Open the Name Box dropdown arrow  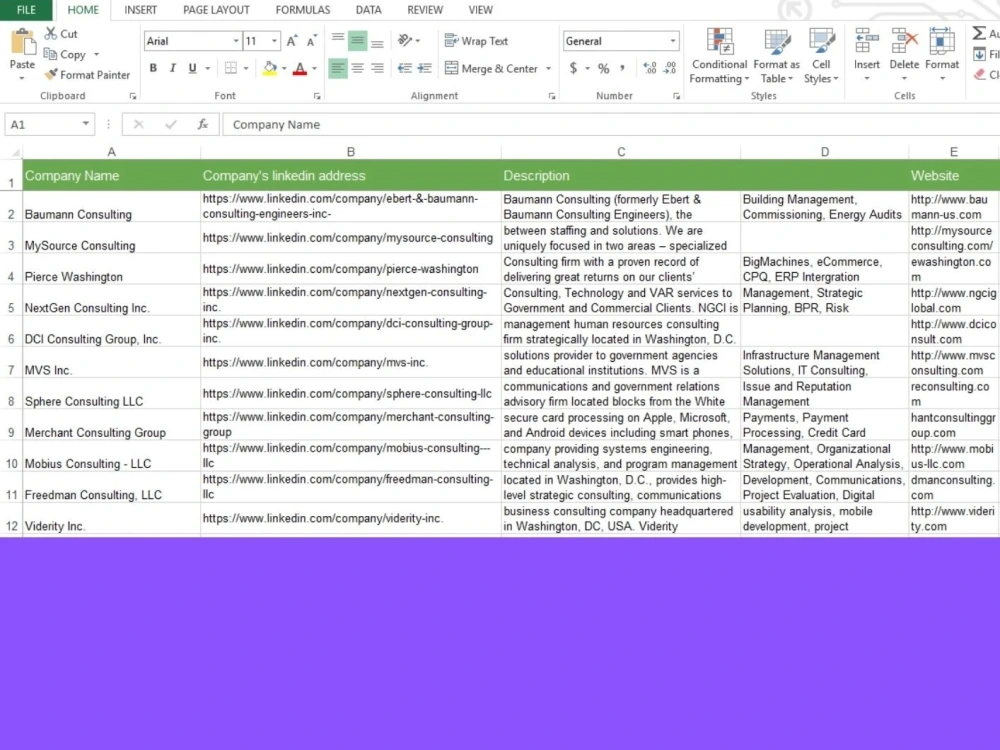[x=85, y=124]
